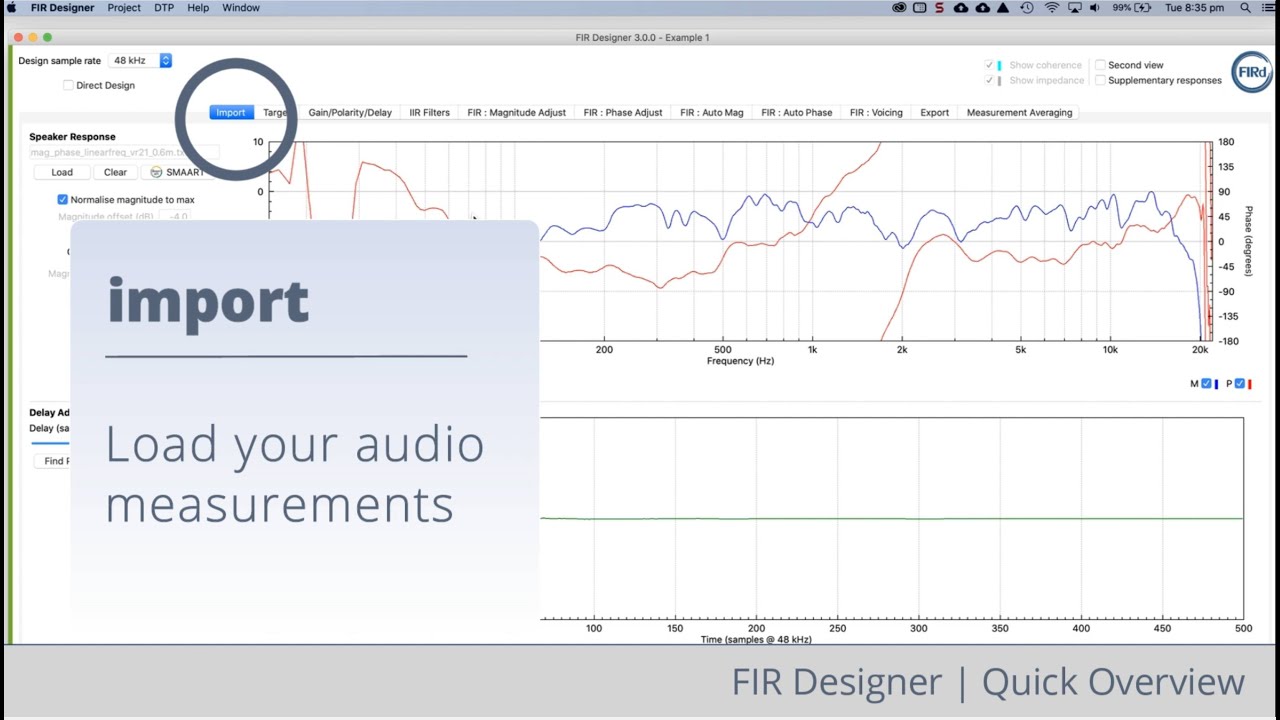Click the red S menu bar icon
Image resolution: width=1280 pixels, height=720 pixels.
pos(939,7)
